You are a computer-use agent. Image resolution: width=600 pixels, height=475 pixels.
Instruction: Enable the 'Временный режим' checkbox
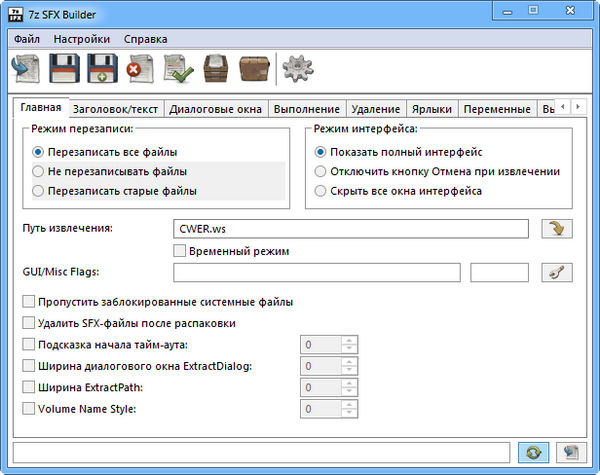tap(179, 251)
